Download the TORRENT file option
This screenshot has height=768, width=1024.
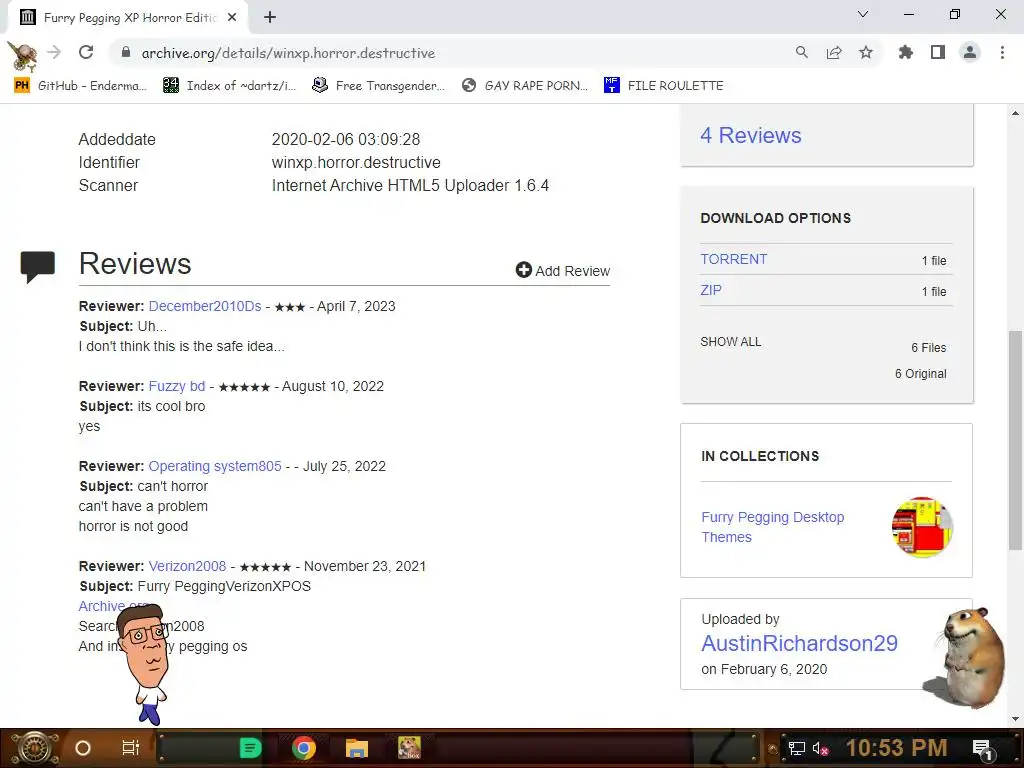[x=733, y=259]
